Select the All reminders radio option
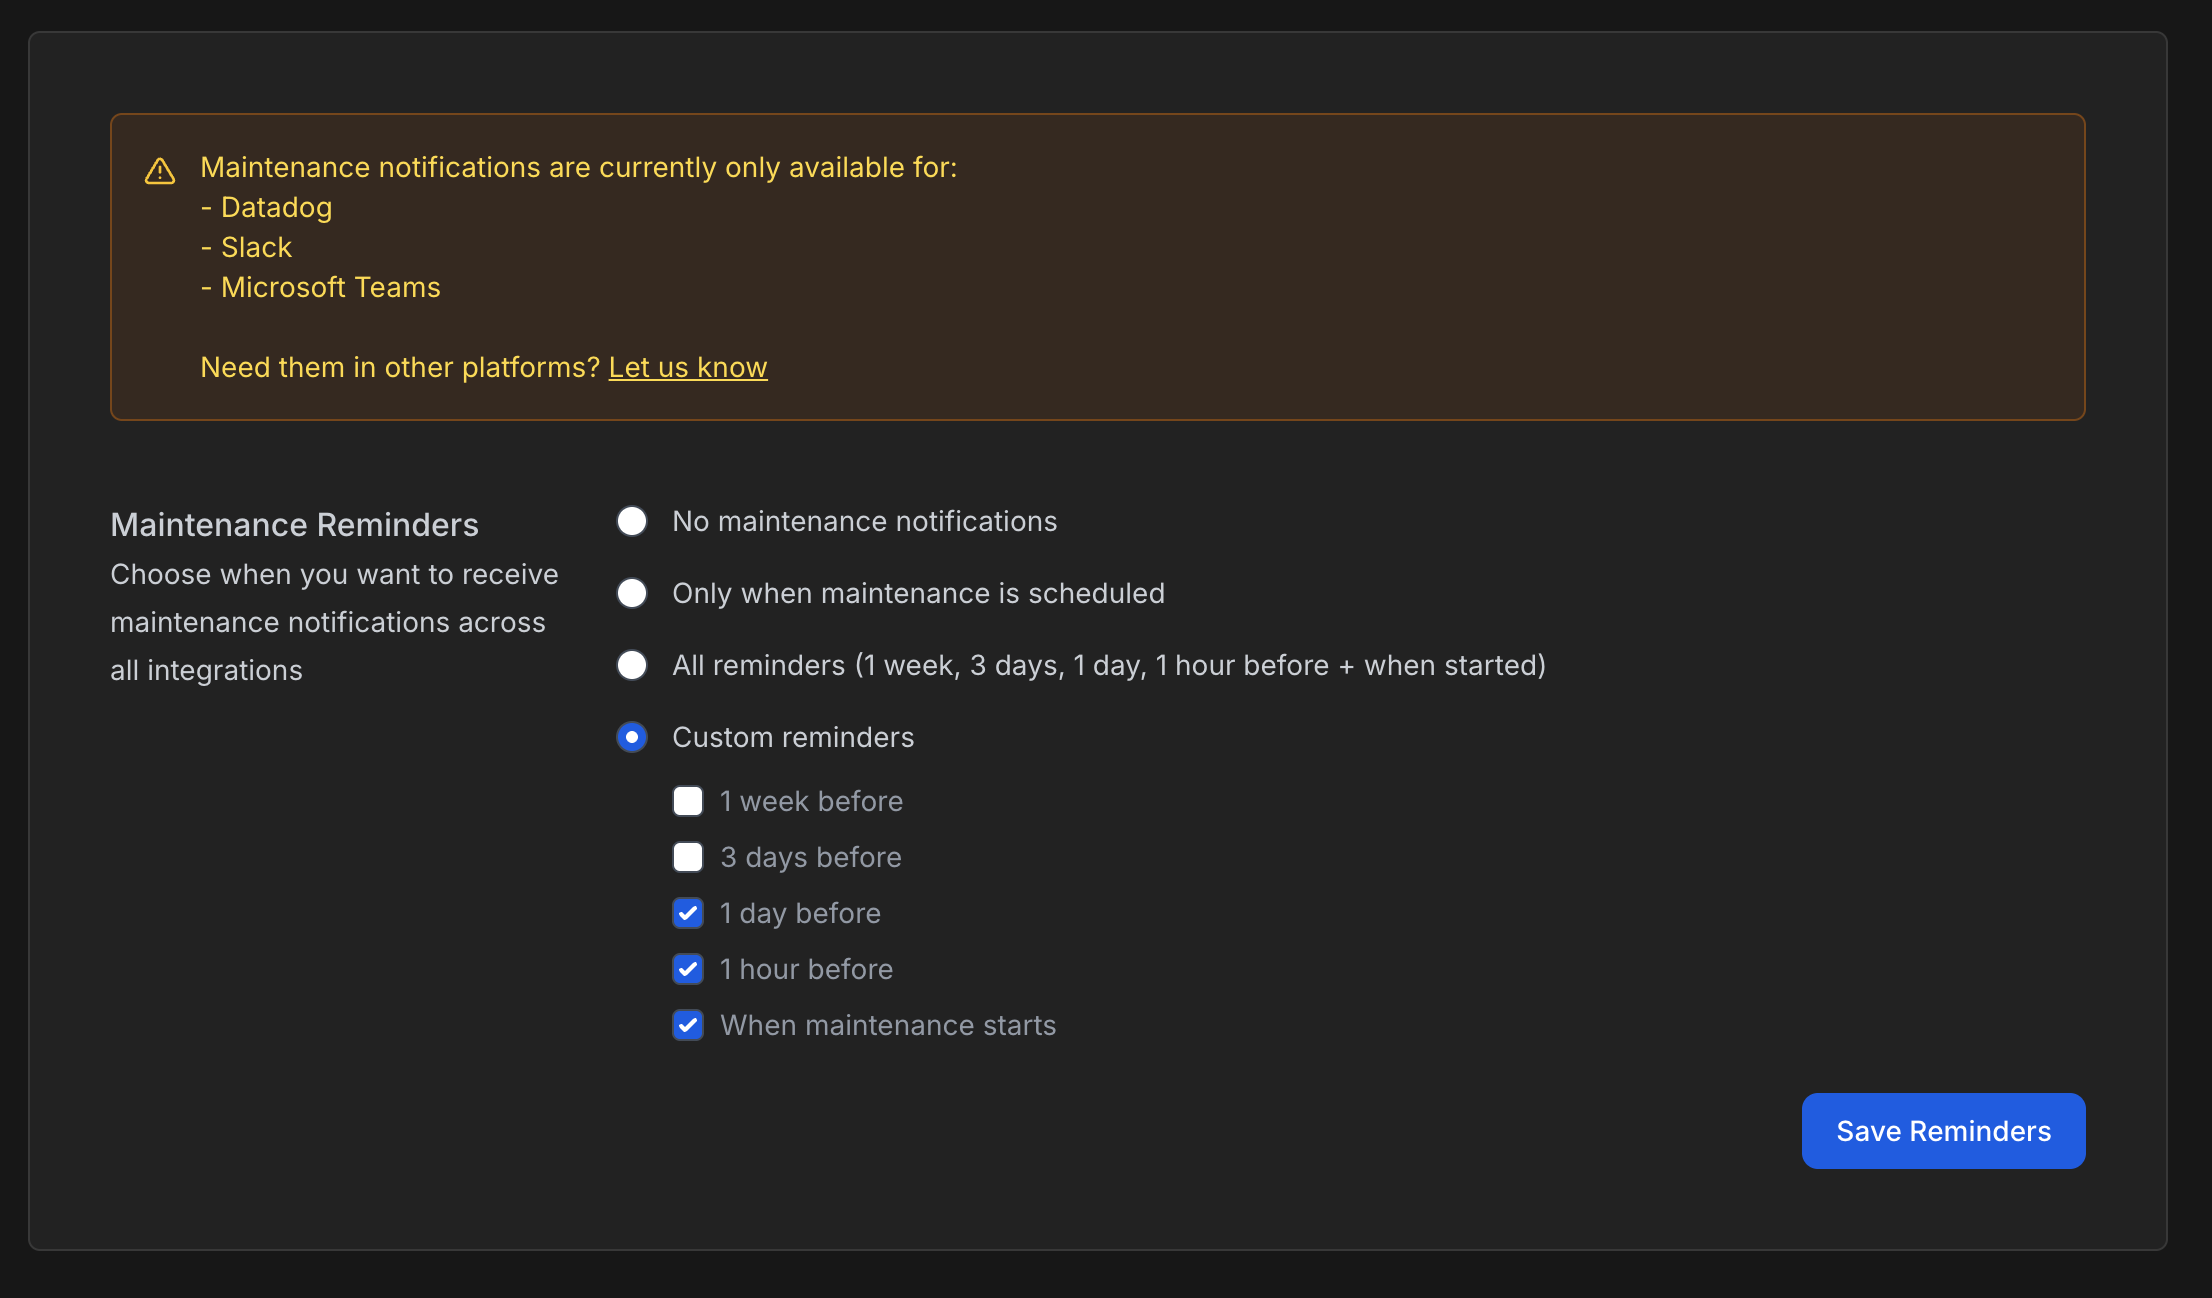The image size is (2212, 1298). click(632, 665)
